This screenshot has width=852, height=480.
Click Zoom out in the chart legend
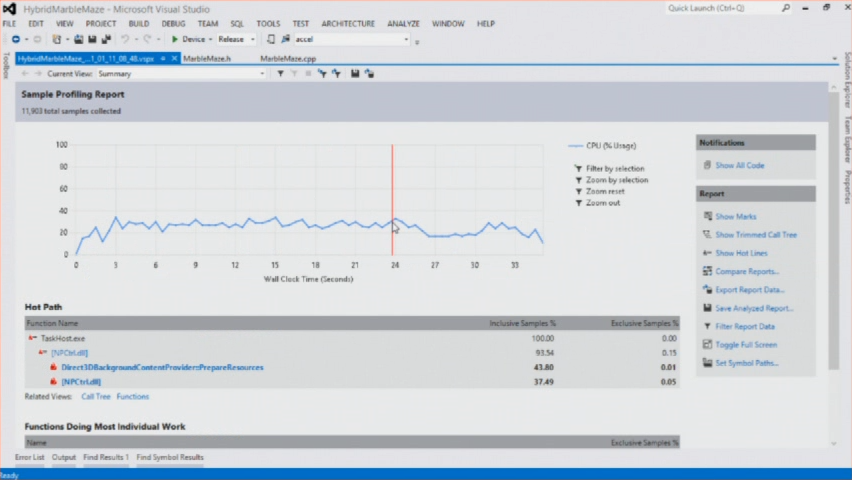point(603,203)
